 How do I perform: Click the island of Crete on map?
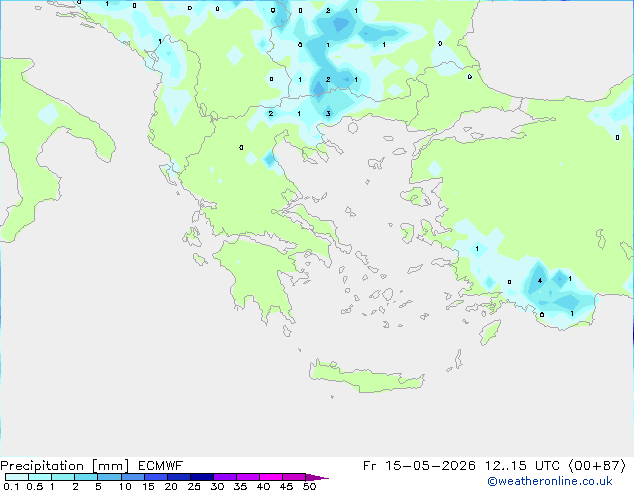366,377
